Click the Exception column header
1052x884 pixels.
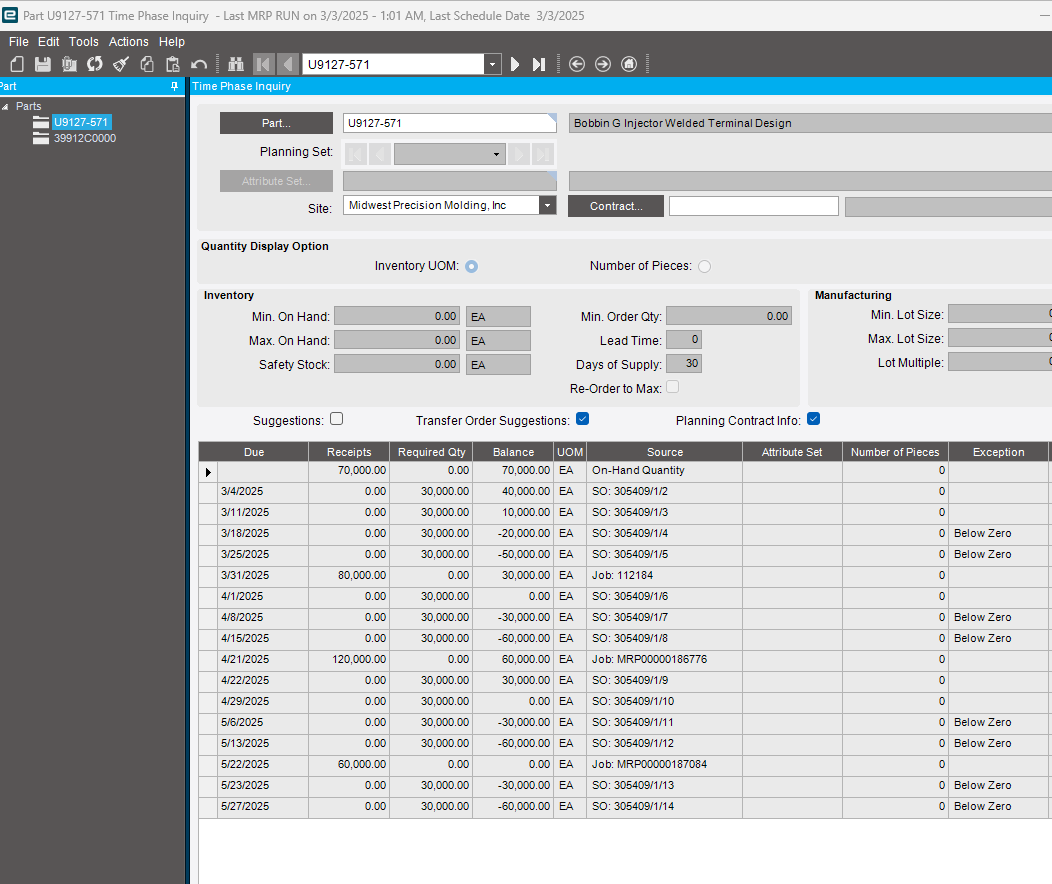[998, 452]
